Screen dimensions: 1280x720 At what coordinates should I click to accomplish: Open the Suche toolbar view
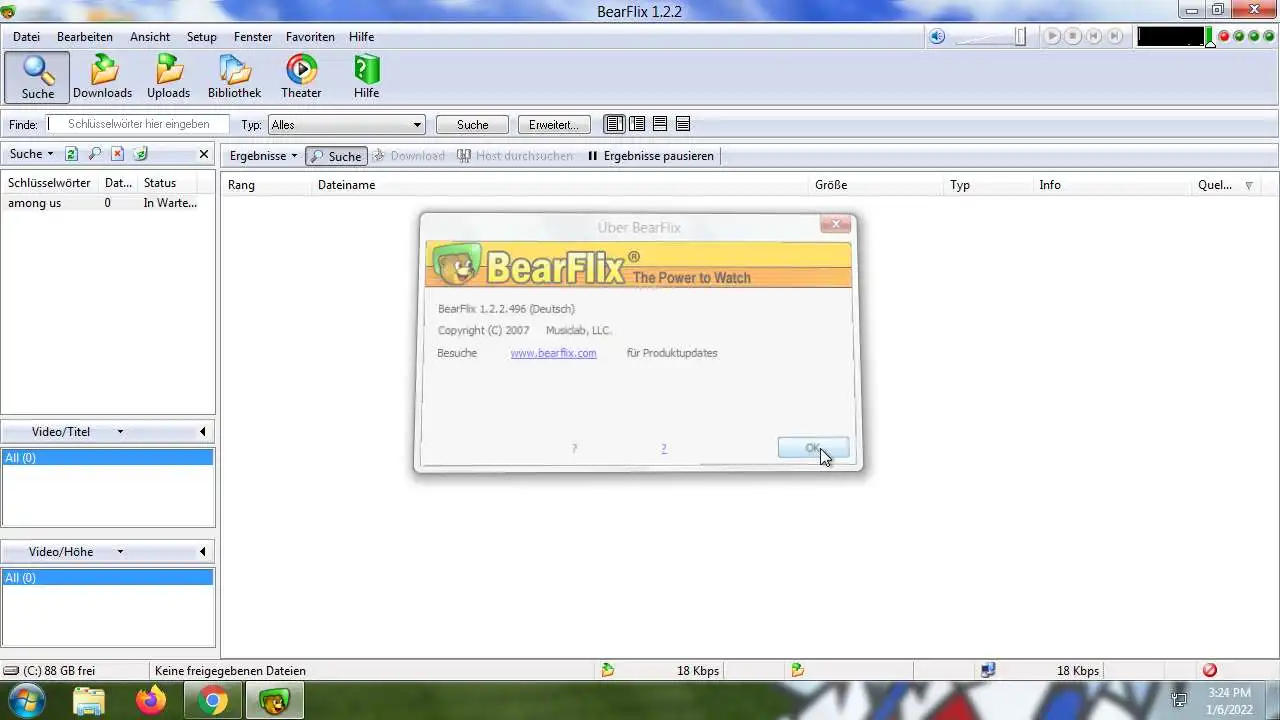click(38, 77)
